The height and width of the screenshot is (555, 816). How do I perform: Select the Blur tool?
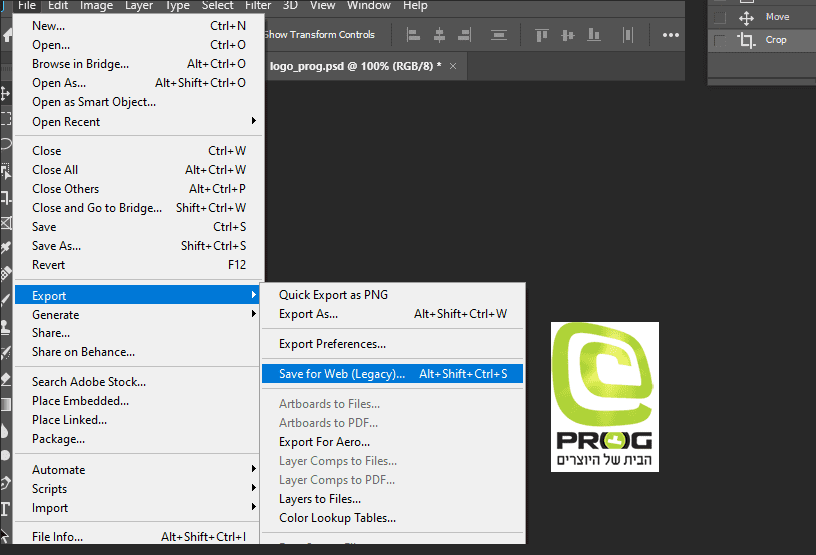click(5, 431)
